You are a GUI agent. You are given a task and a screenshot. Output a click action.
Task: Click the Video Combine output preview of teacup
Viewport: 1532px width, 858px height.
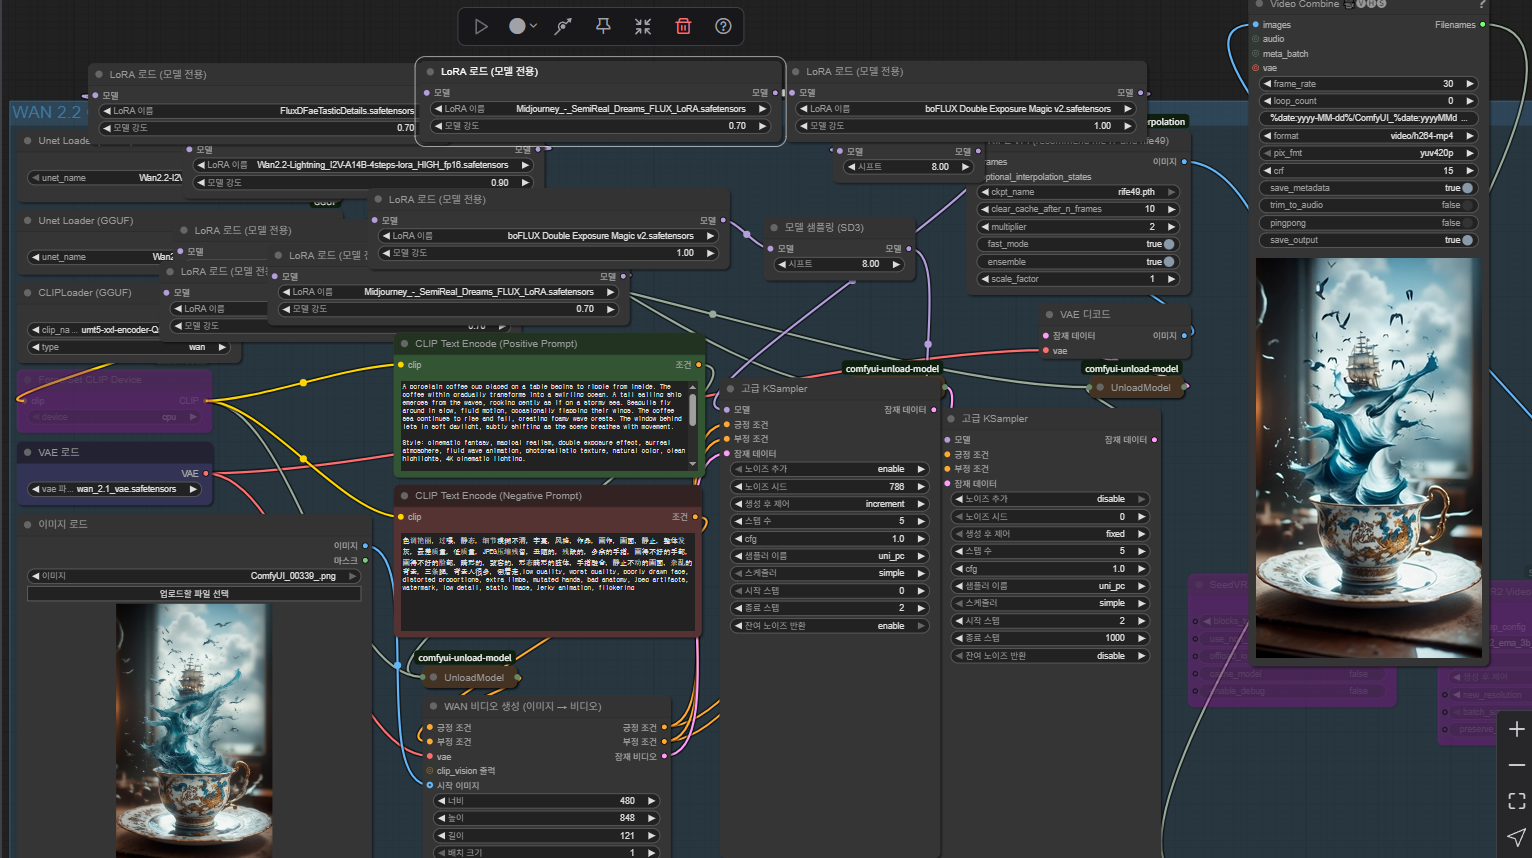tap(1368, 458)
